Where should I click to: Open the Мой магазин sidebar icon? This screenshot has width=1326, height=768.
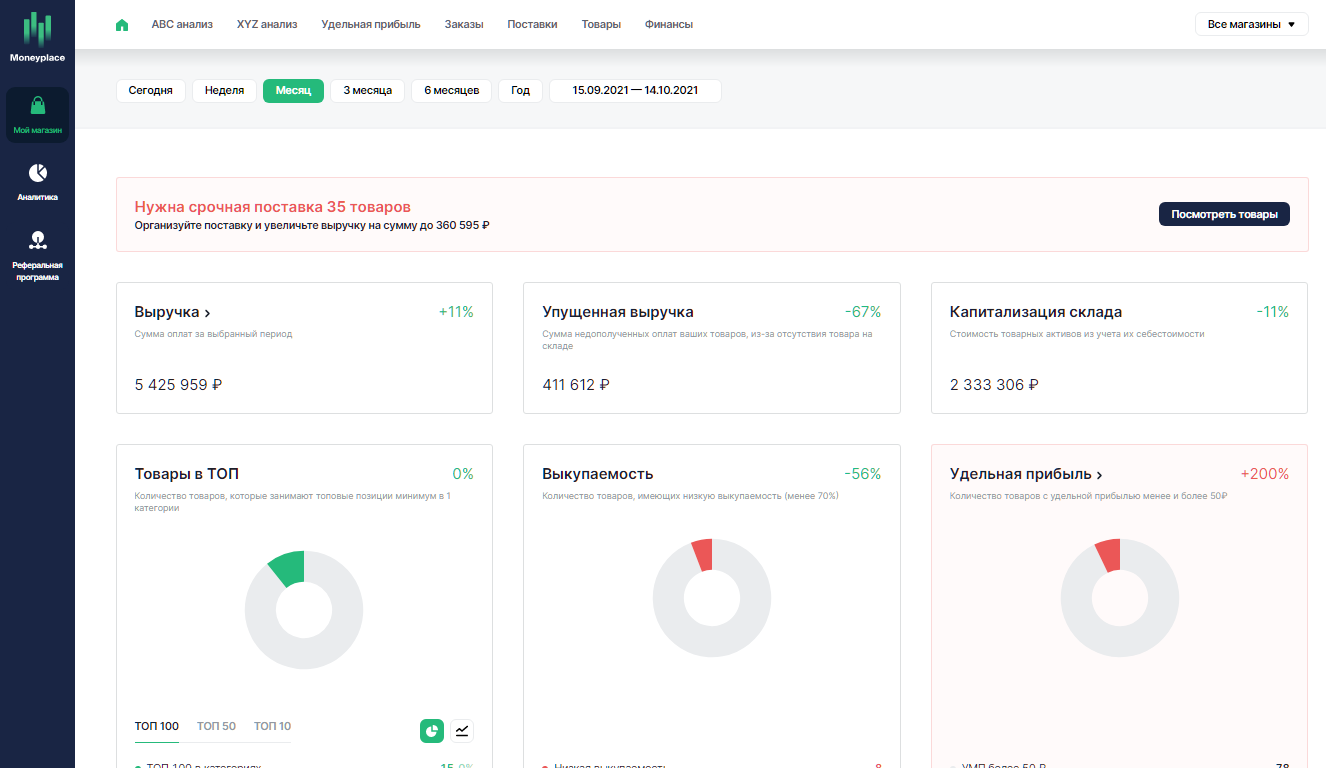[37, 106]
